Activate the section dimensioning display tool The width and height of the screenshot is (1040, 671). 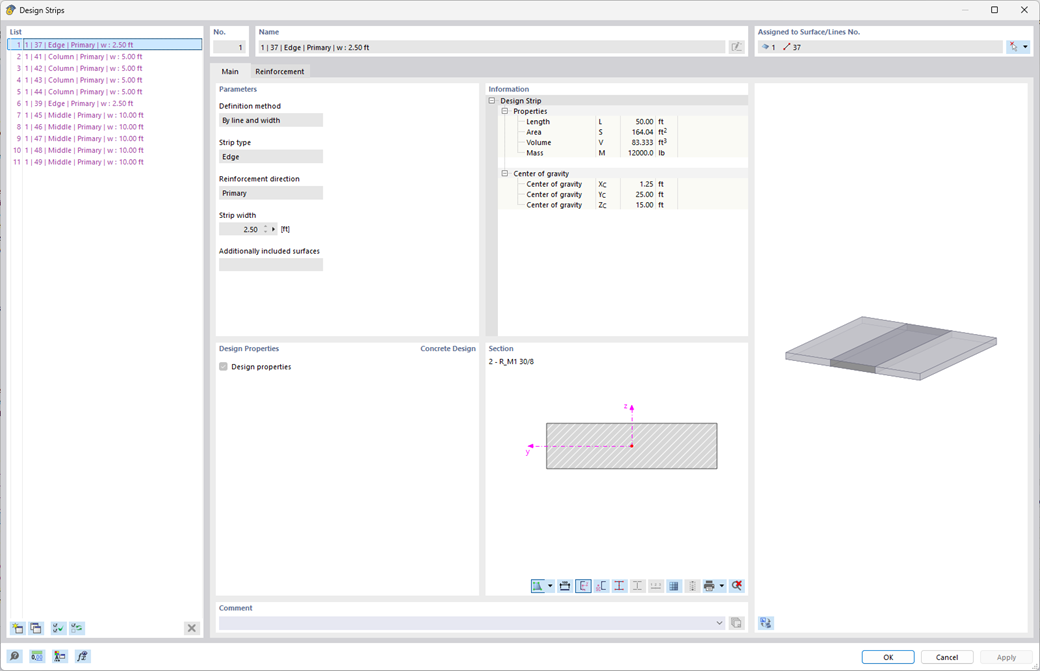[x=637, y=585]
